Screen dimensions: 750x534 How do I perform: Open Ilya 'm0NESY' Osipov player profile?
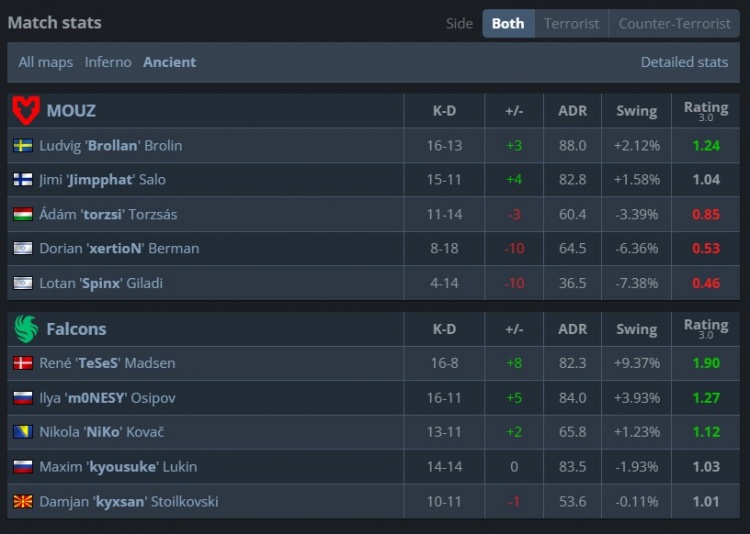[107, 398]
